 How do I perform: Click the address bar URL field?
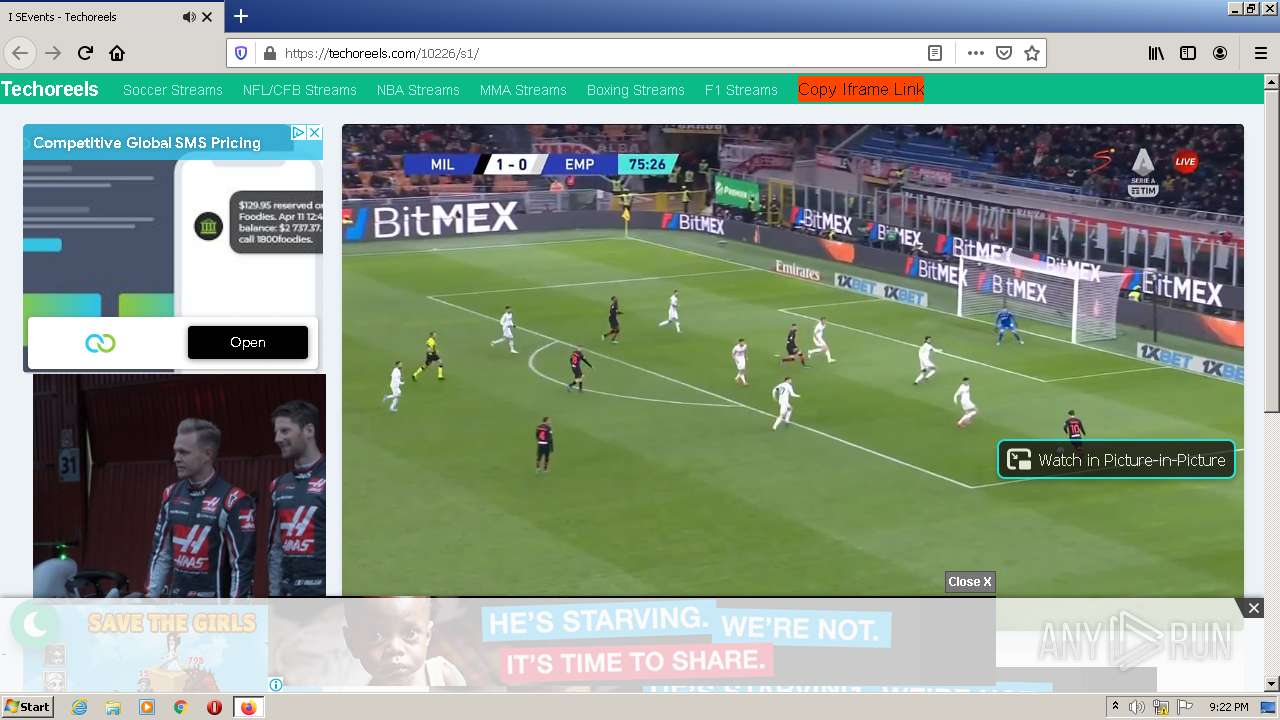click(600, 53)
